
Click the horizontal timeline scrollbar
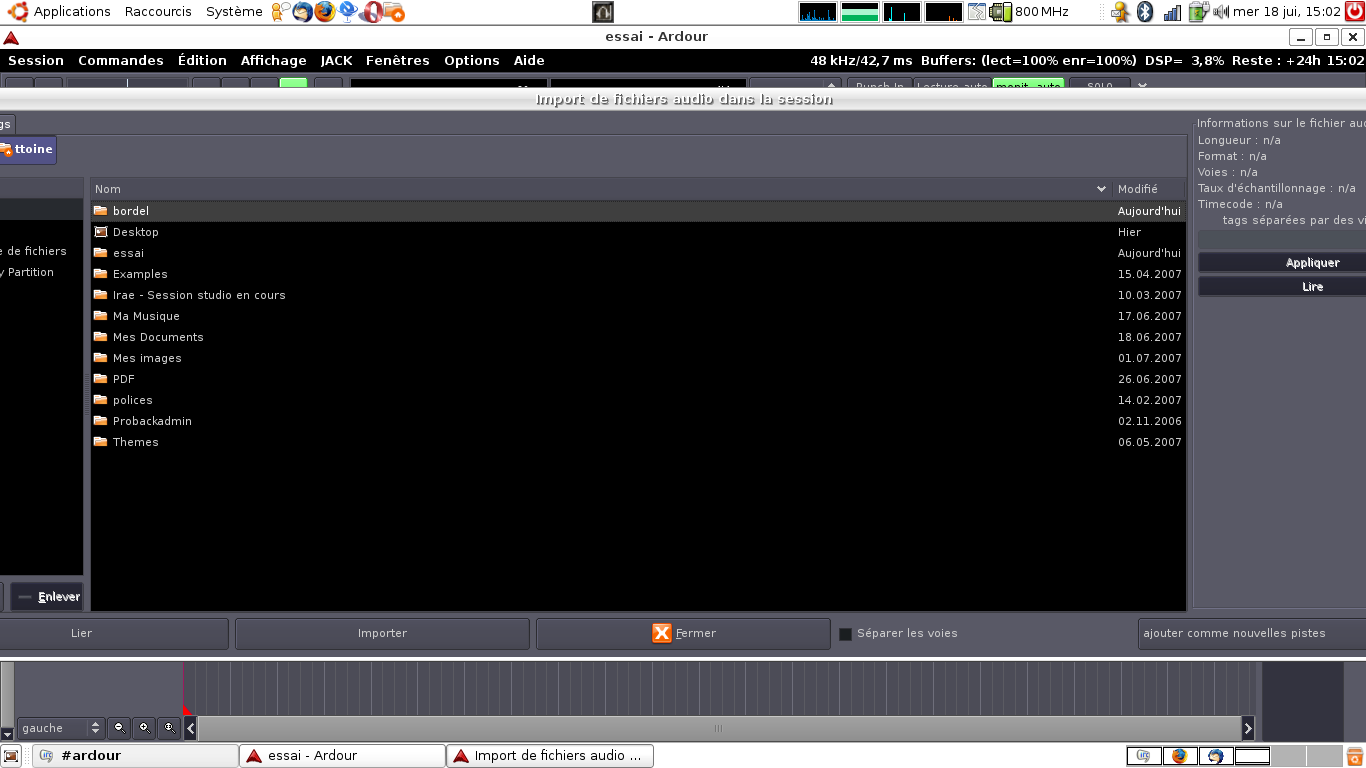coord(718,728)
